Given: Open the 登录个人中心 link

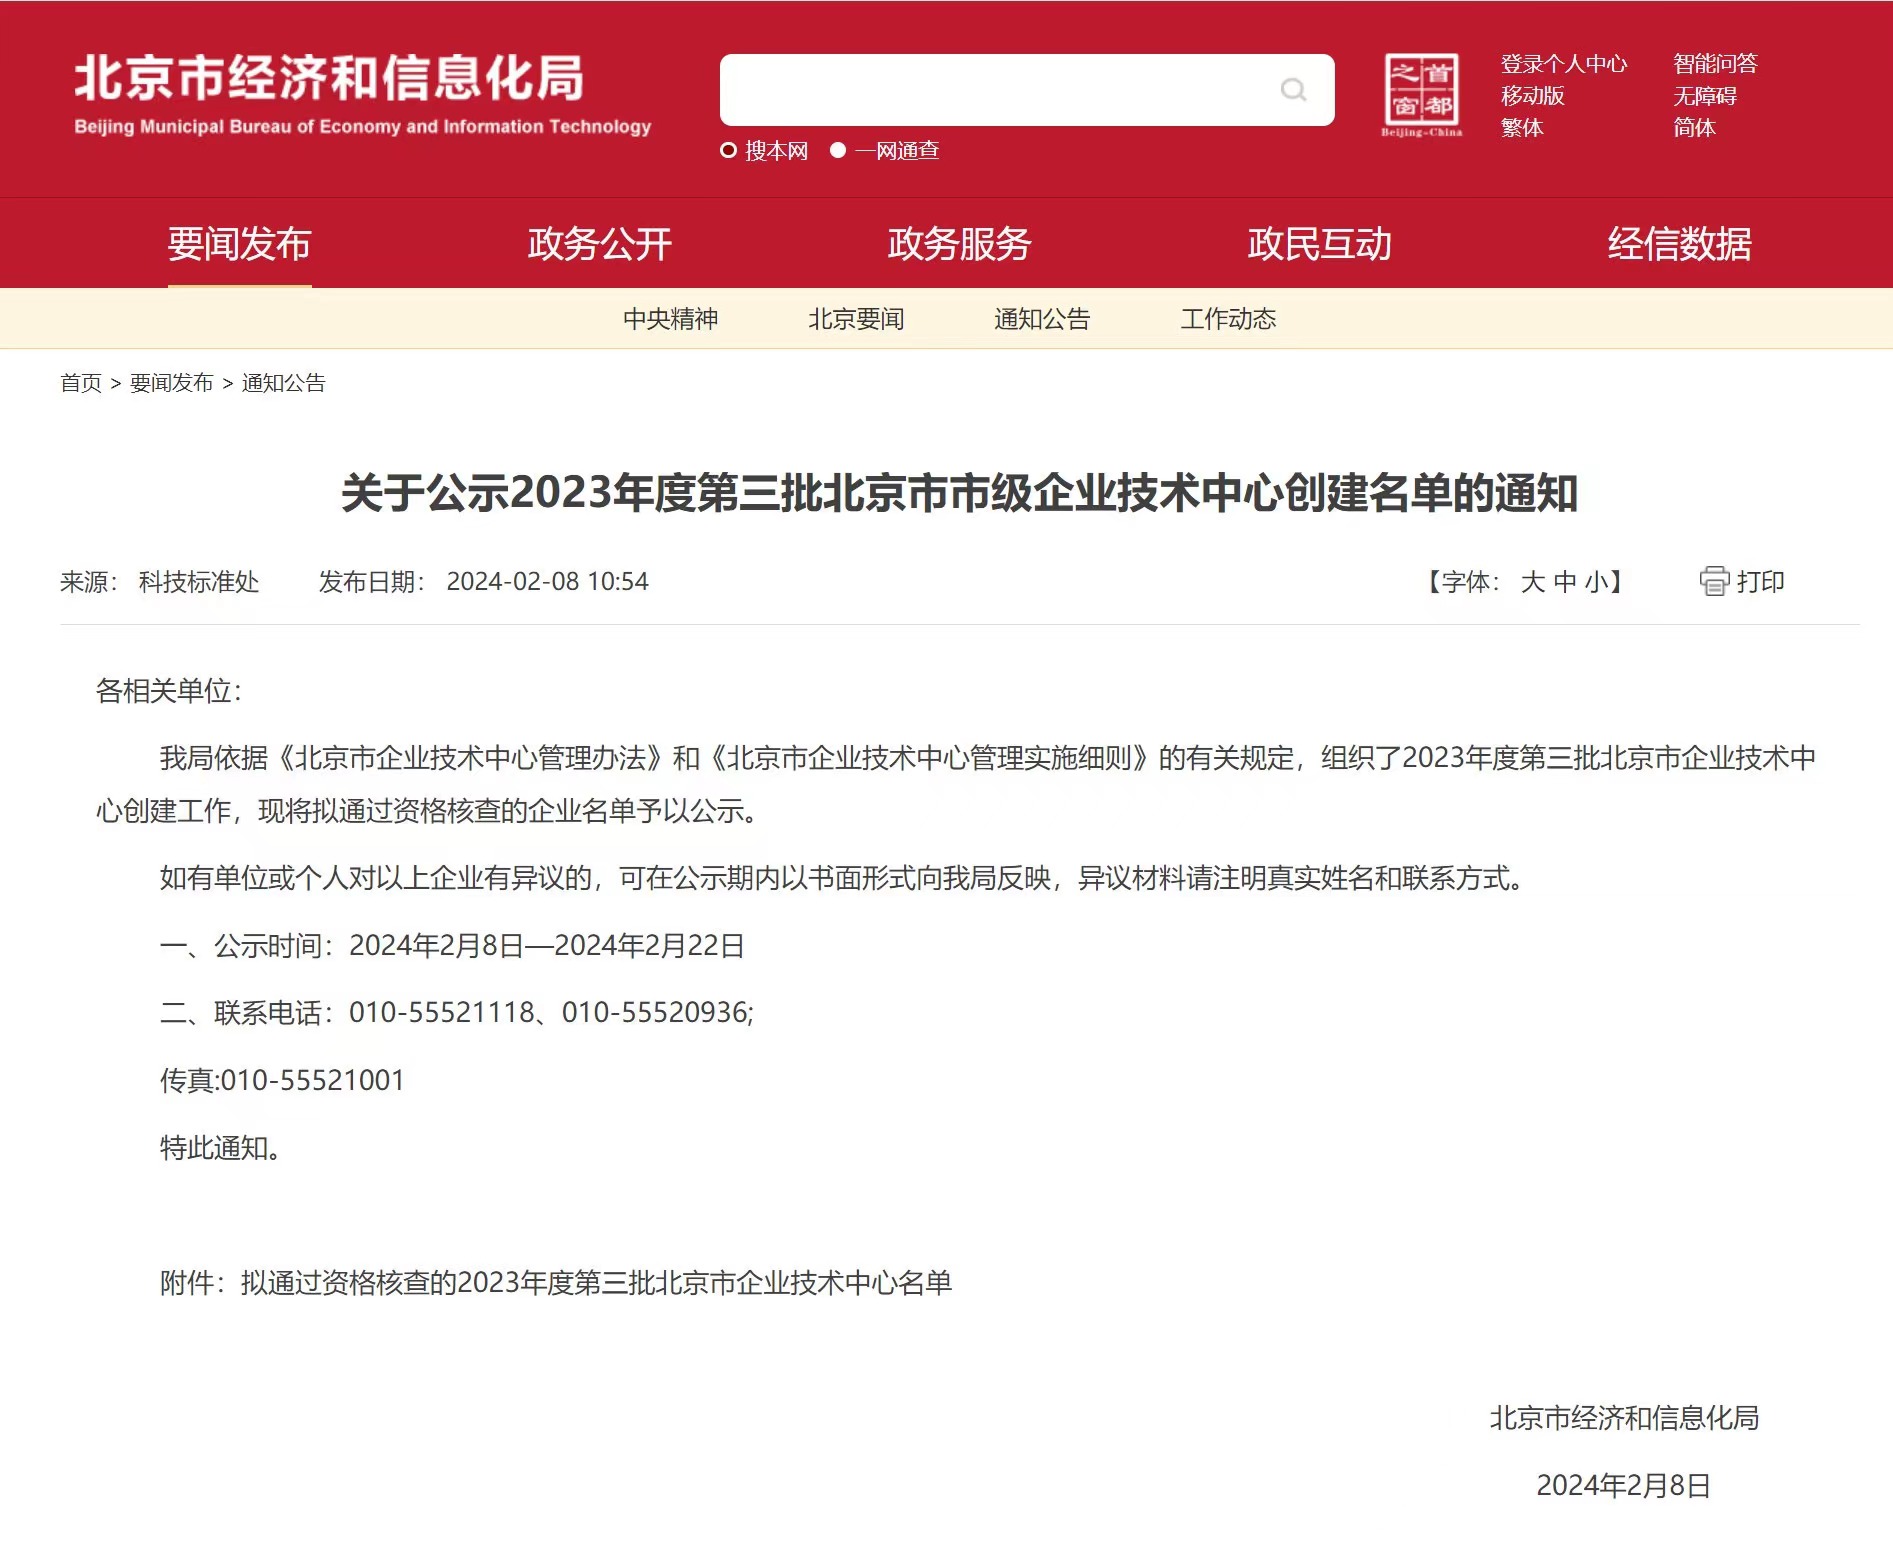Looking at the screenshot, I should coord(1564,64).
